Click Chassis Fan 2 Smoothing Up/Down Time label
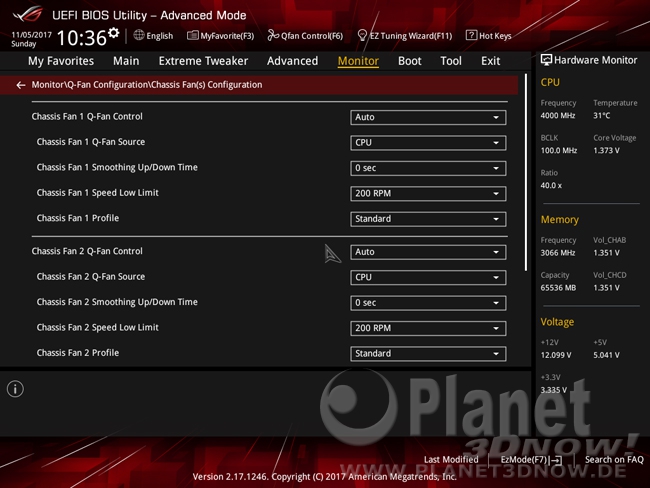The width and height of the screenshot is (650, 488). click(117, 302)
